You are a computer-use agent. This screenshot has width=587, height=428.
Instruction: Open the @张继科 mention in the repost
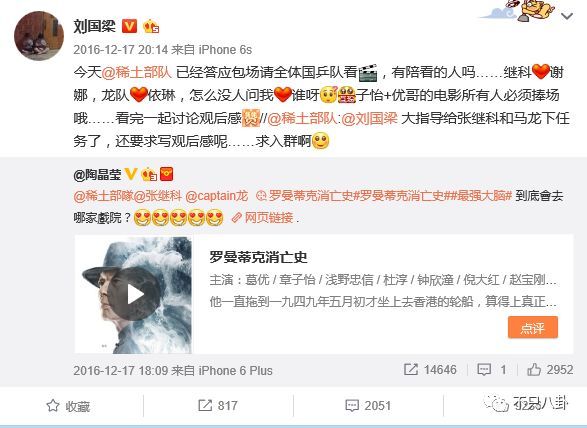coord(157,196)
